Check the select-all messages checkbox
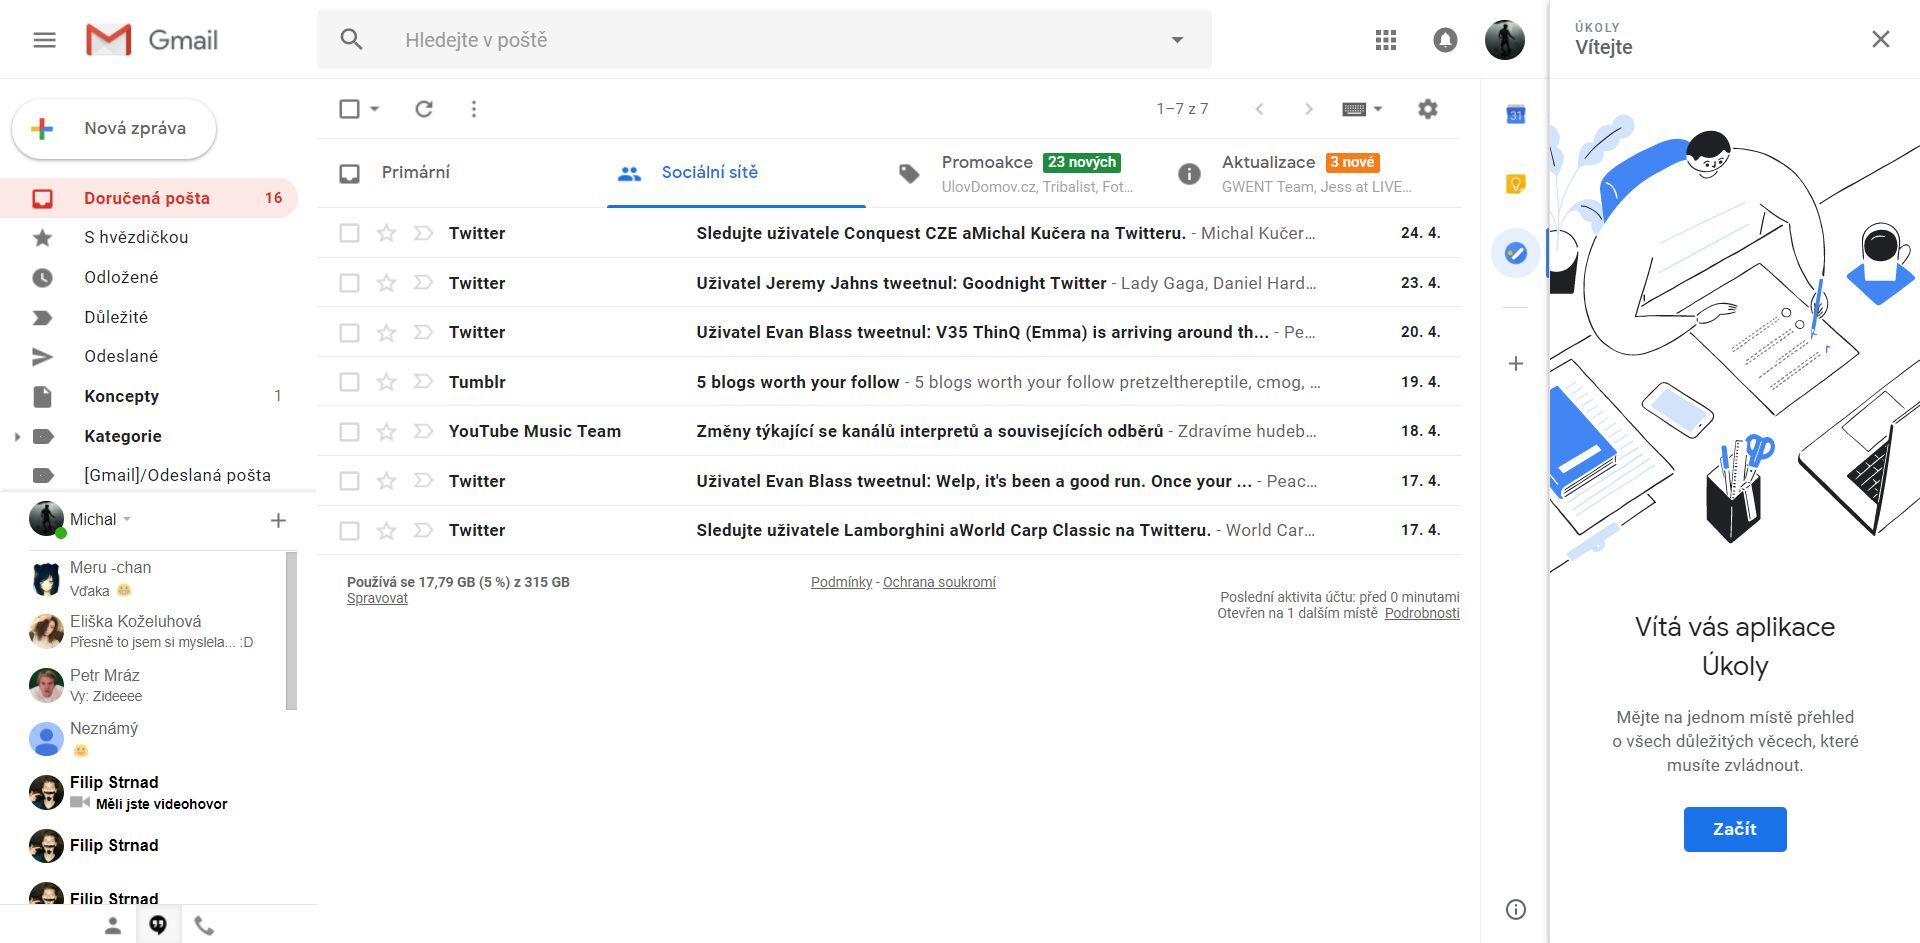Screen dimensions: 1920x943 click(x=348, y=108)
